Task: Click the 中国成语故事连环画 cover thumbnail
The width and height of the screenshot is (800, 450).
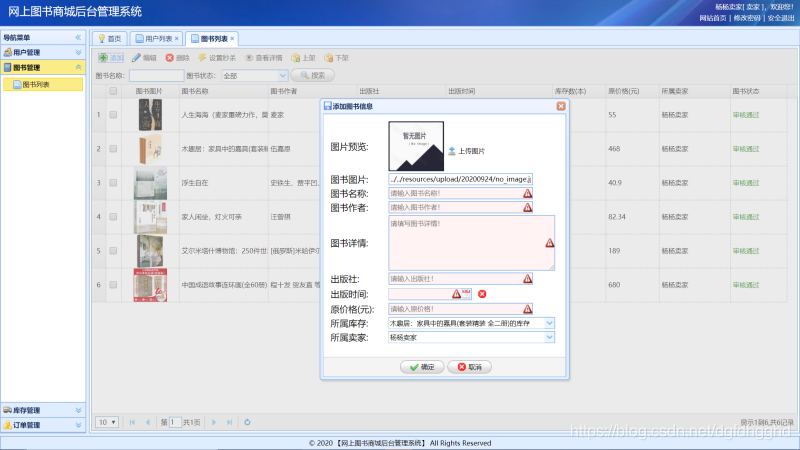Action: coord(150,285)
